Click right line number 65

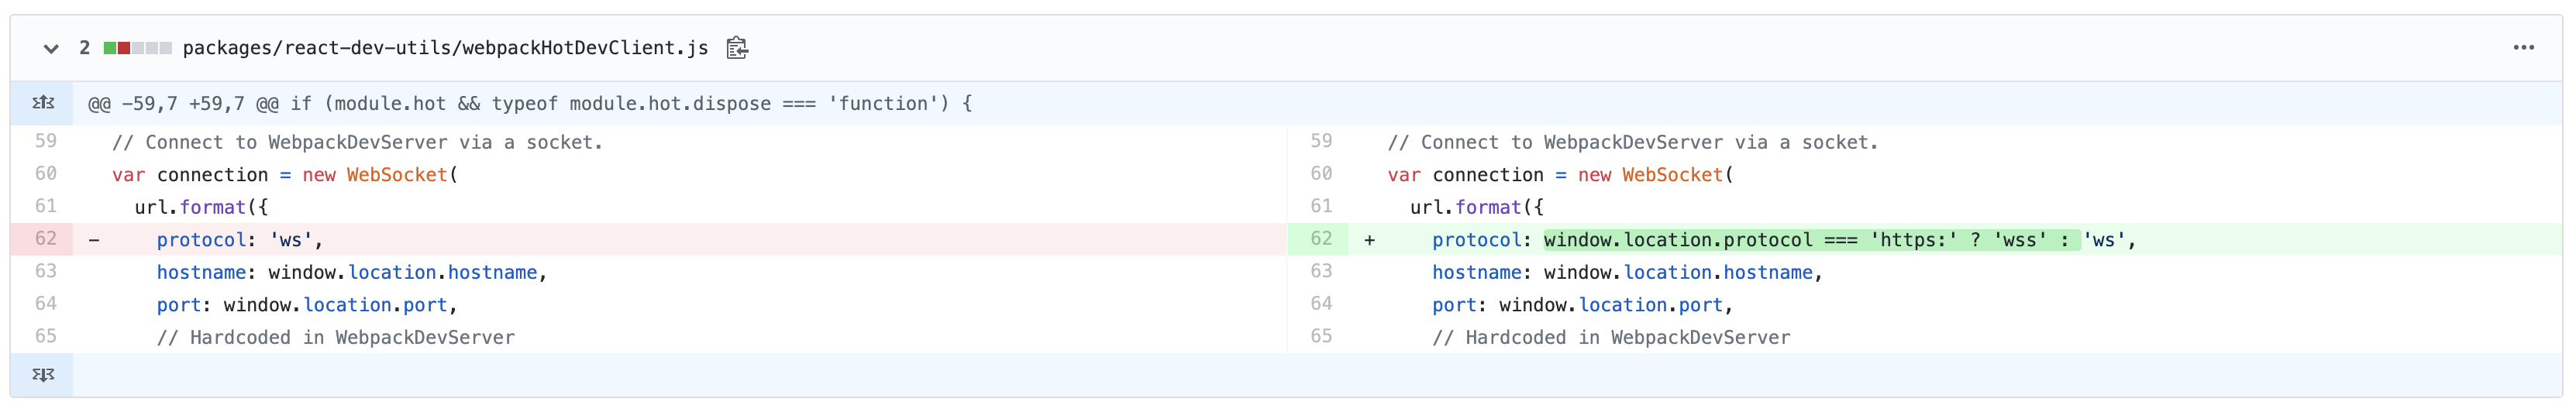point(1321,336)
